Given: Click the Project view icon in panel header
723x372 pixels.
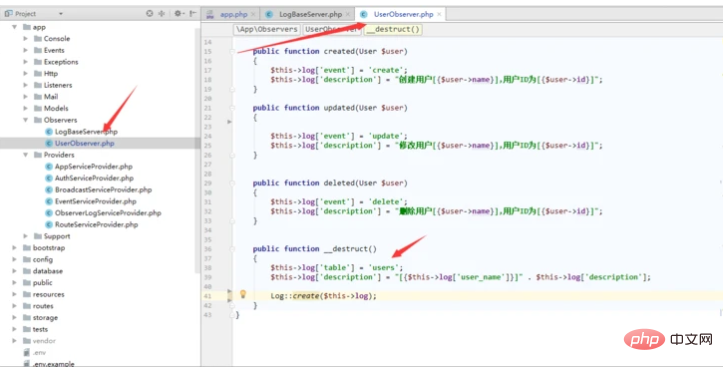Looking at the screenshot, I should [x=8, y=13].
